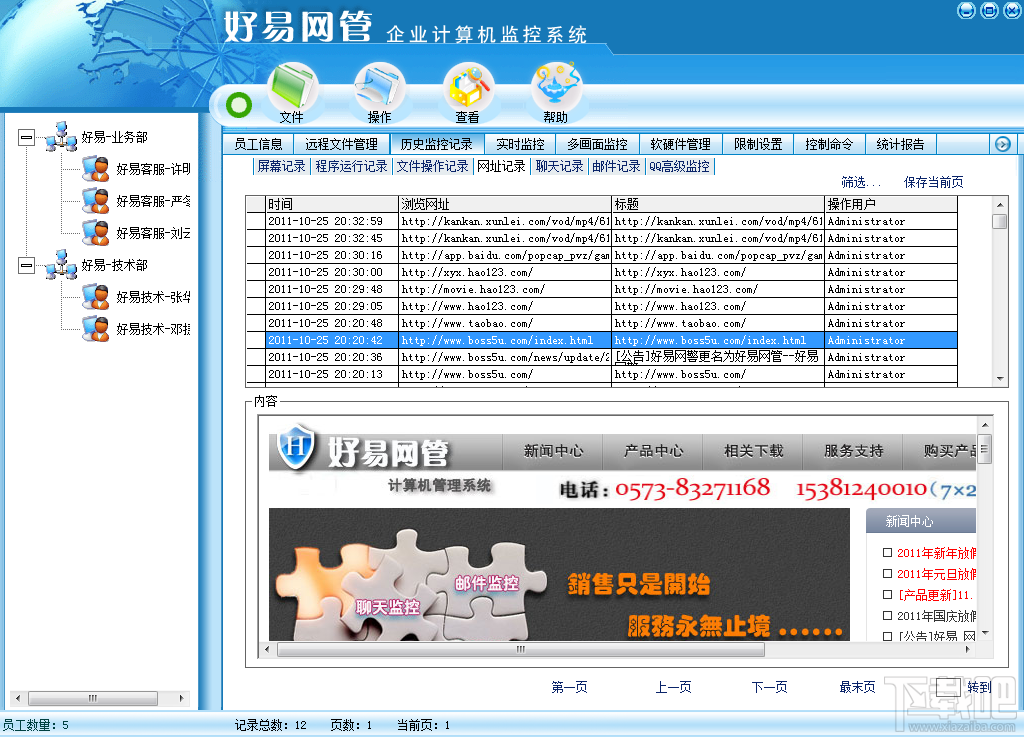Click 相关下载 in web preview nav
This screenshot has width=1024, height=737.
[753, 451]
